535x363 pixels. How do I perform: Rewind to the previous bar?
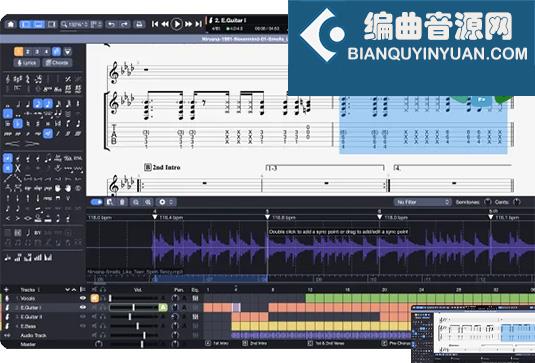pos(165,24)
